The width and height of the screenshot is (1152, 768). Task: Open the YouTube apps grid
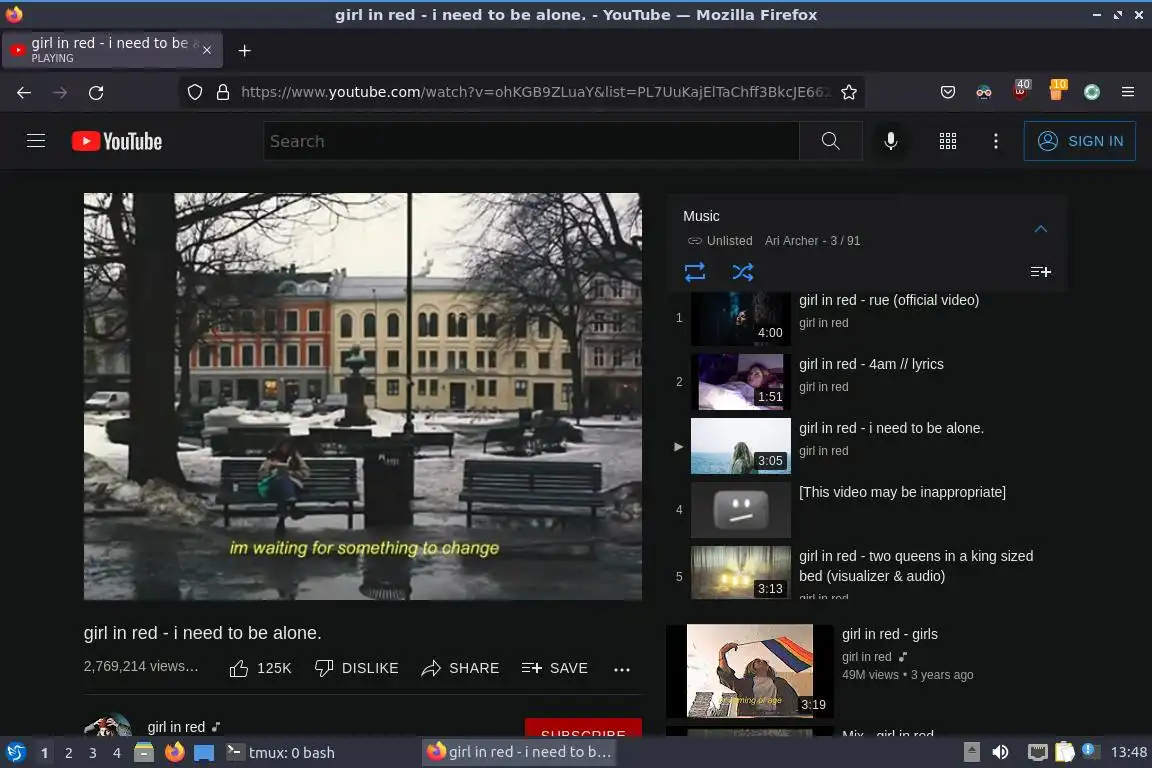(x=948, y=141)
